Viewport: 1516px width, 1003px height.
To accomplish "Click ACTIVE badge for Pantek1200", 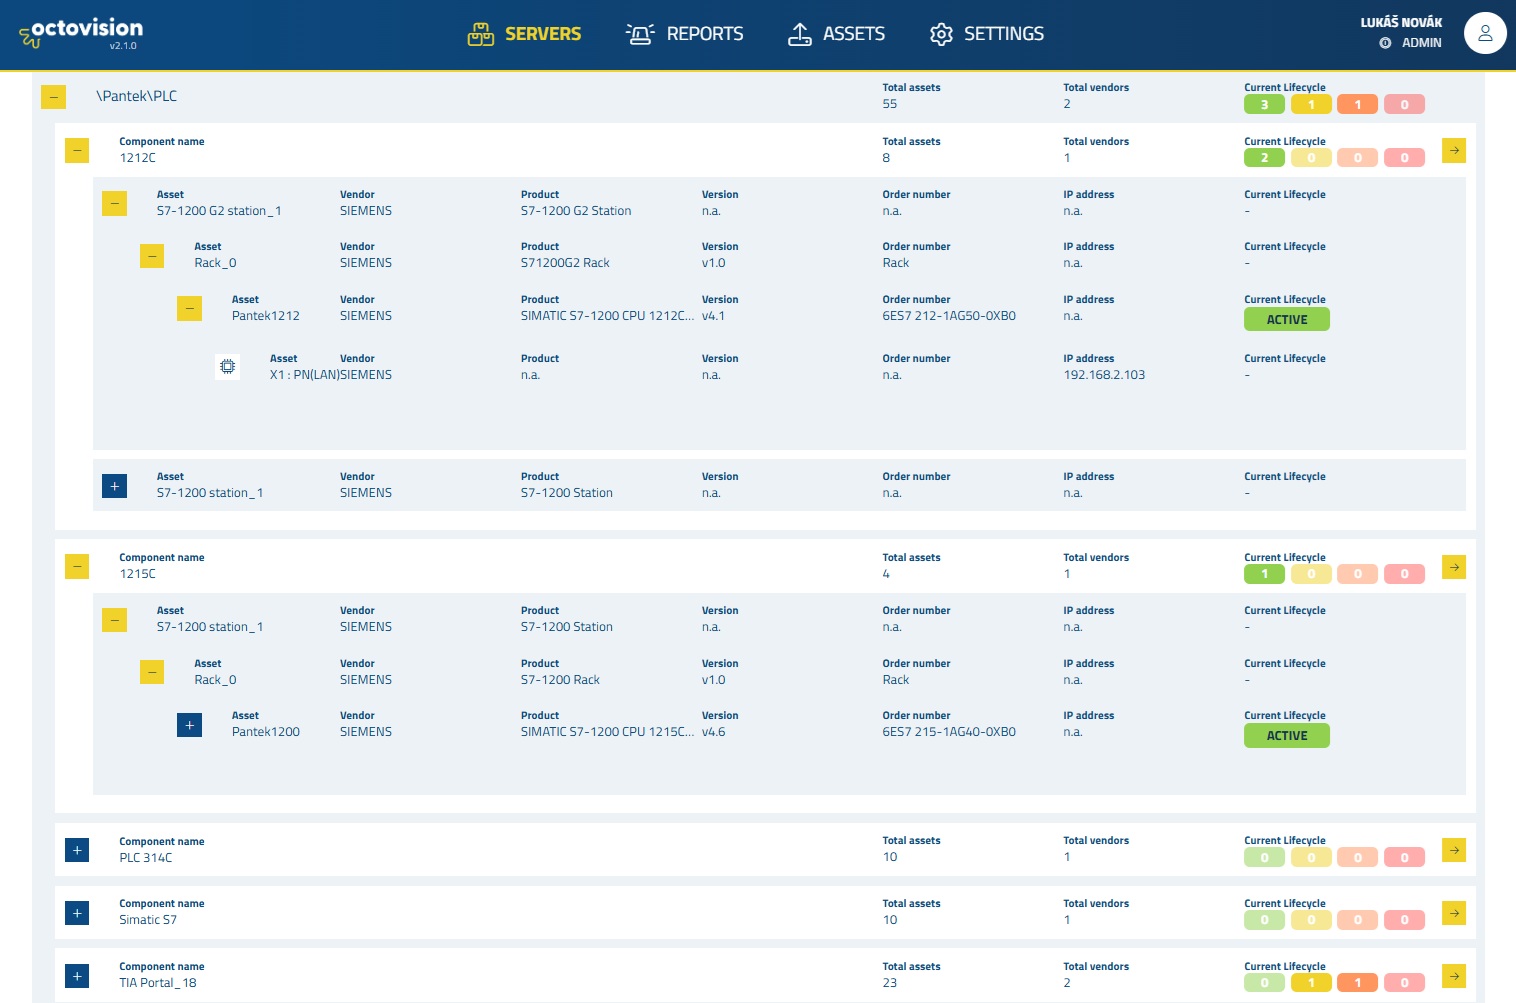I will (1287, 735).
